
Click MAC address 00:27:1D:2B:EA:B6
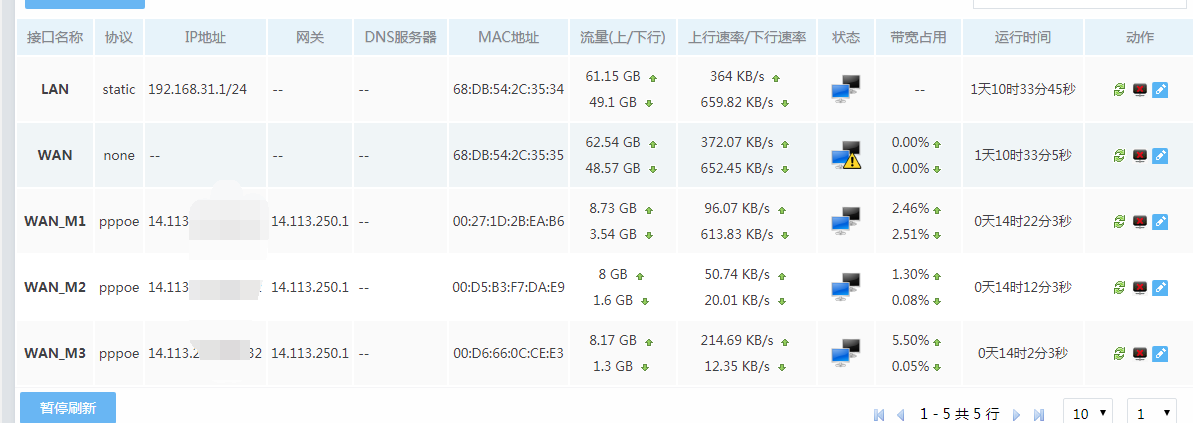pyautogui.click(x=508, y=221)
